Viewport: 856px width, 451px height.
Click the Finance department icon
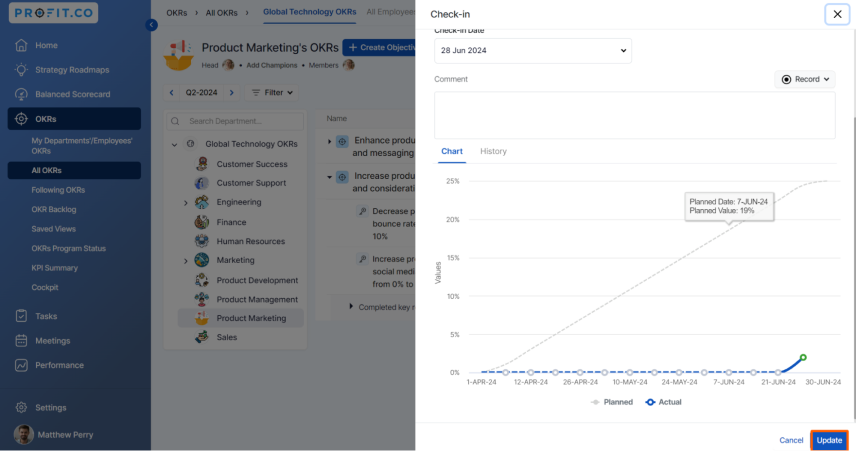pos(202,222)
